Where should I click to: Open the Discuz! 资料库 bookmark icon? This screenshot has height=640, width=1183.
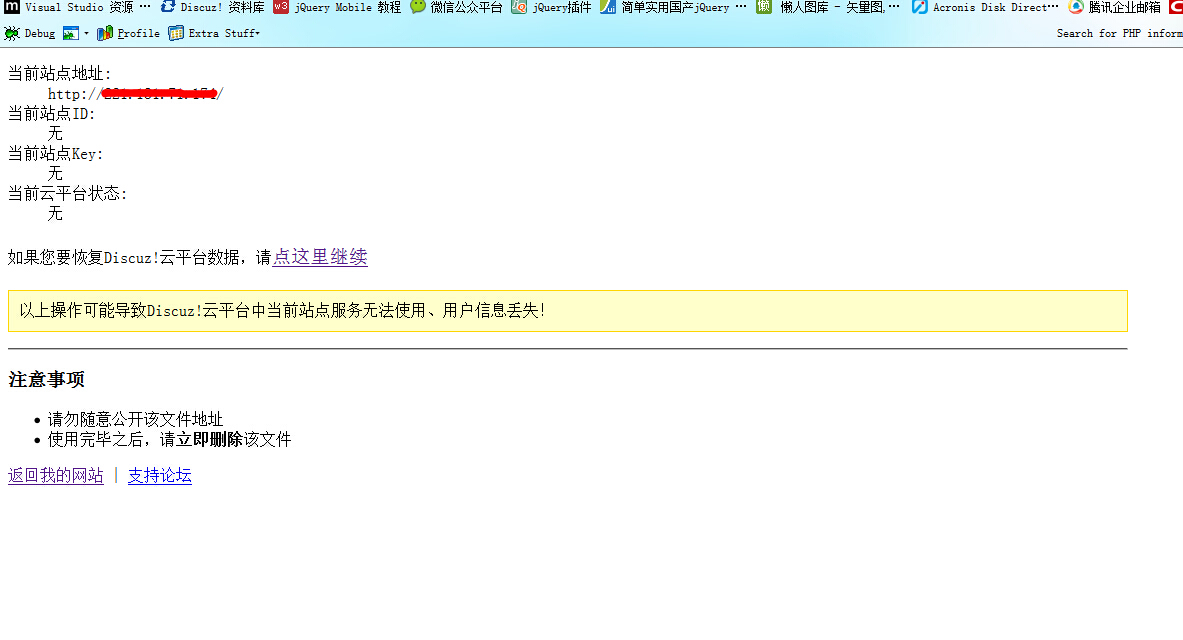[168, 7]
